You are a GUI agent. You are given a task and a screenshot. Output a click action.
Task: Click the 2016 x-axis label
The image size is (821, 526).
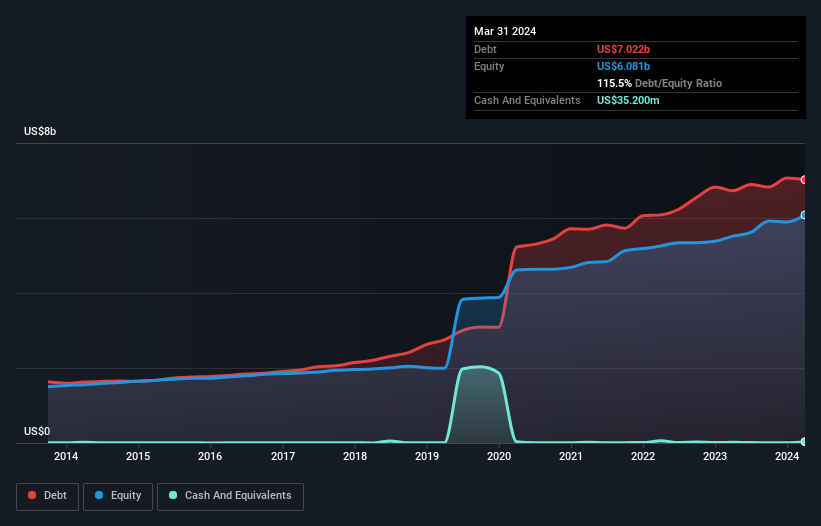(210, 456)
